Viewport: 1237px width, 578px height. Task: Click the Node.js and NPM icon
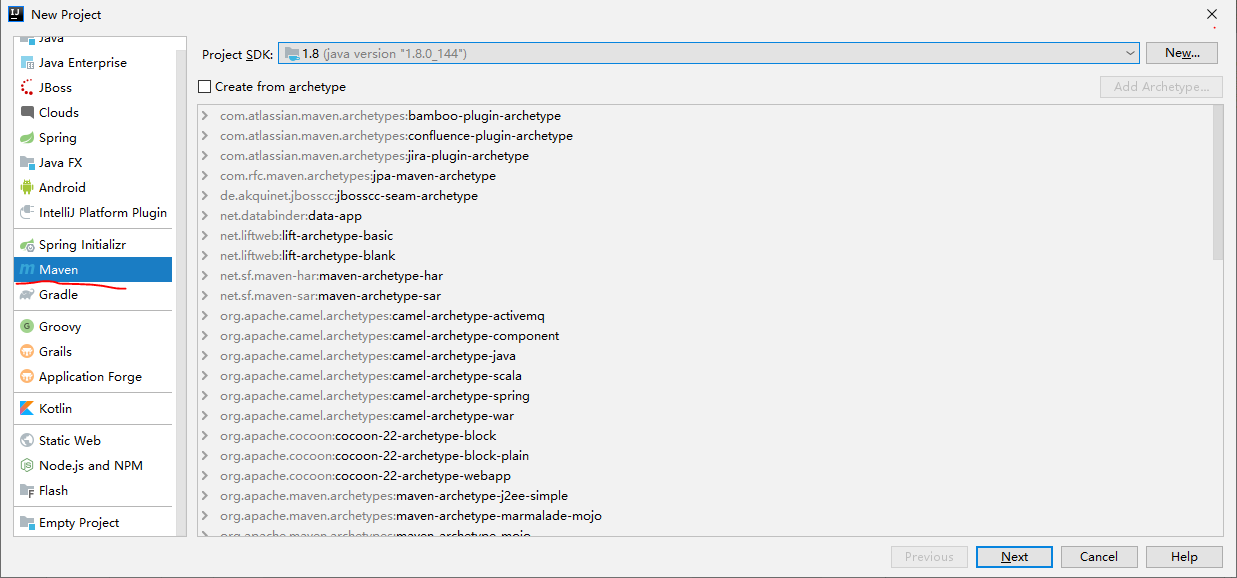(x=27, y=466)
